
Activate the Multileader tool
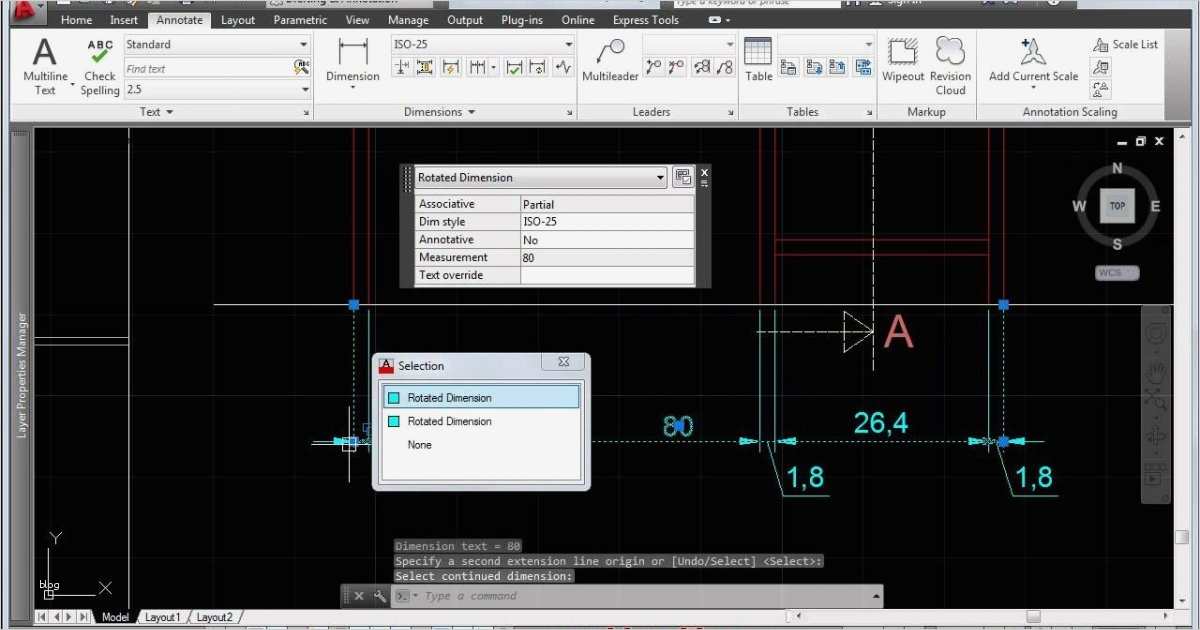[610, 62]
